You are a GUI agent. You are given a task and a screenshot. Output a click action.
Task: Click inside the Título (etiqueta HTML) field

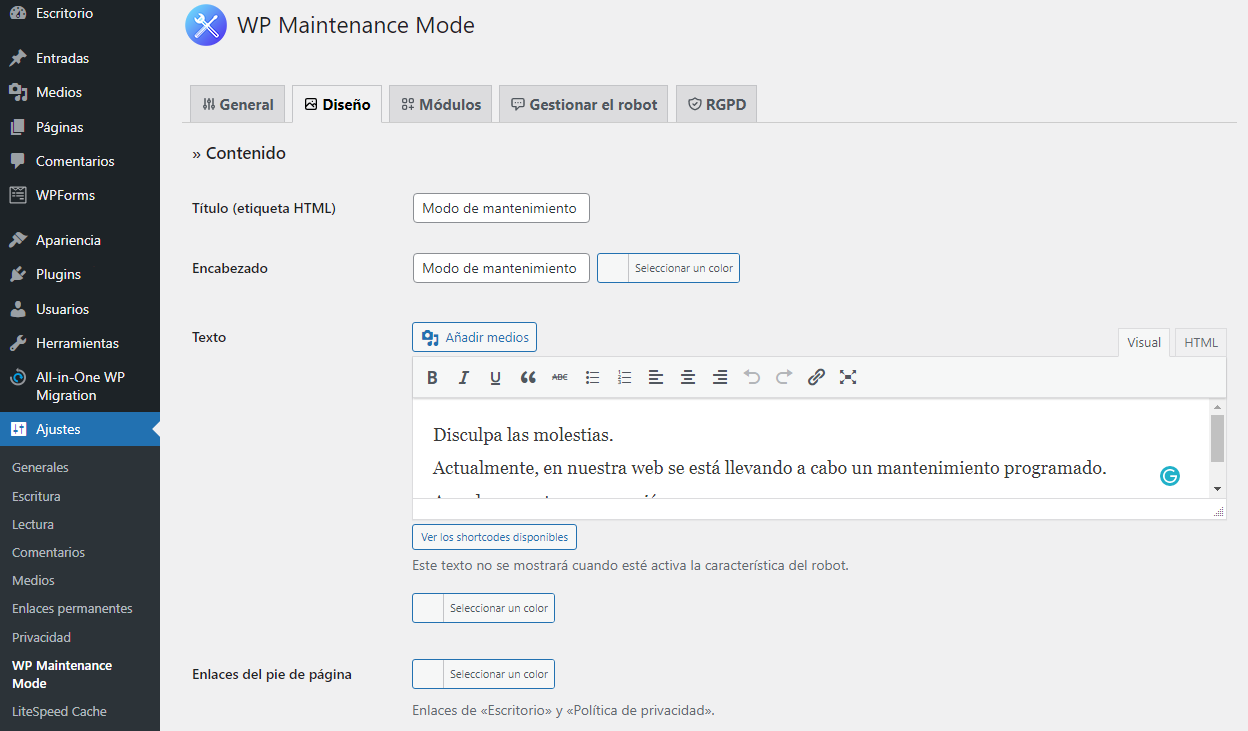pyautogui.click(x=500, y=208)
